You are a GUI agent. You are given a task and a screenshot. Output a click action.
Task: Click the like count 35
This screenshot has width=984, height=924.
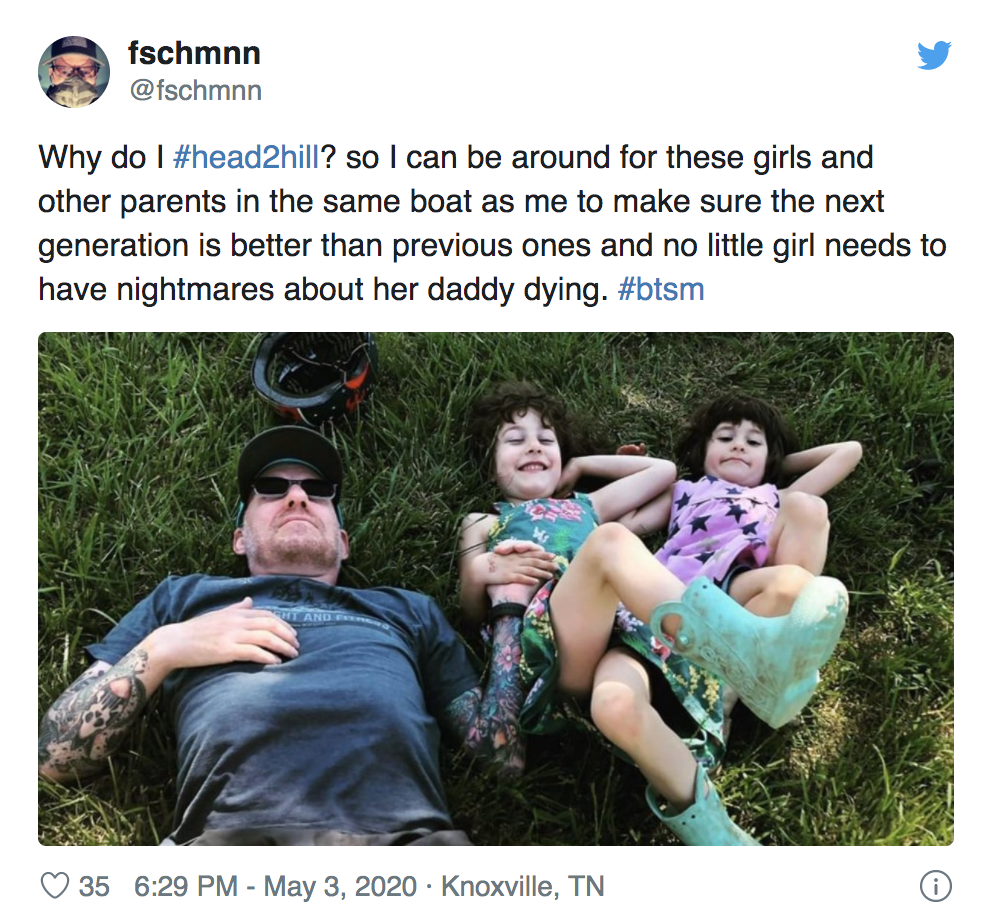pos(94,886)
